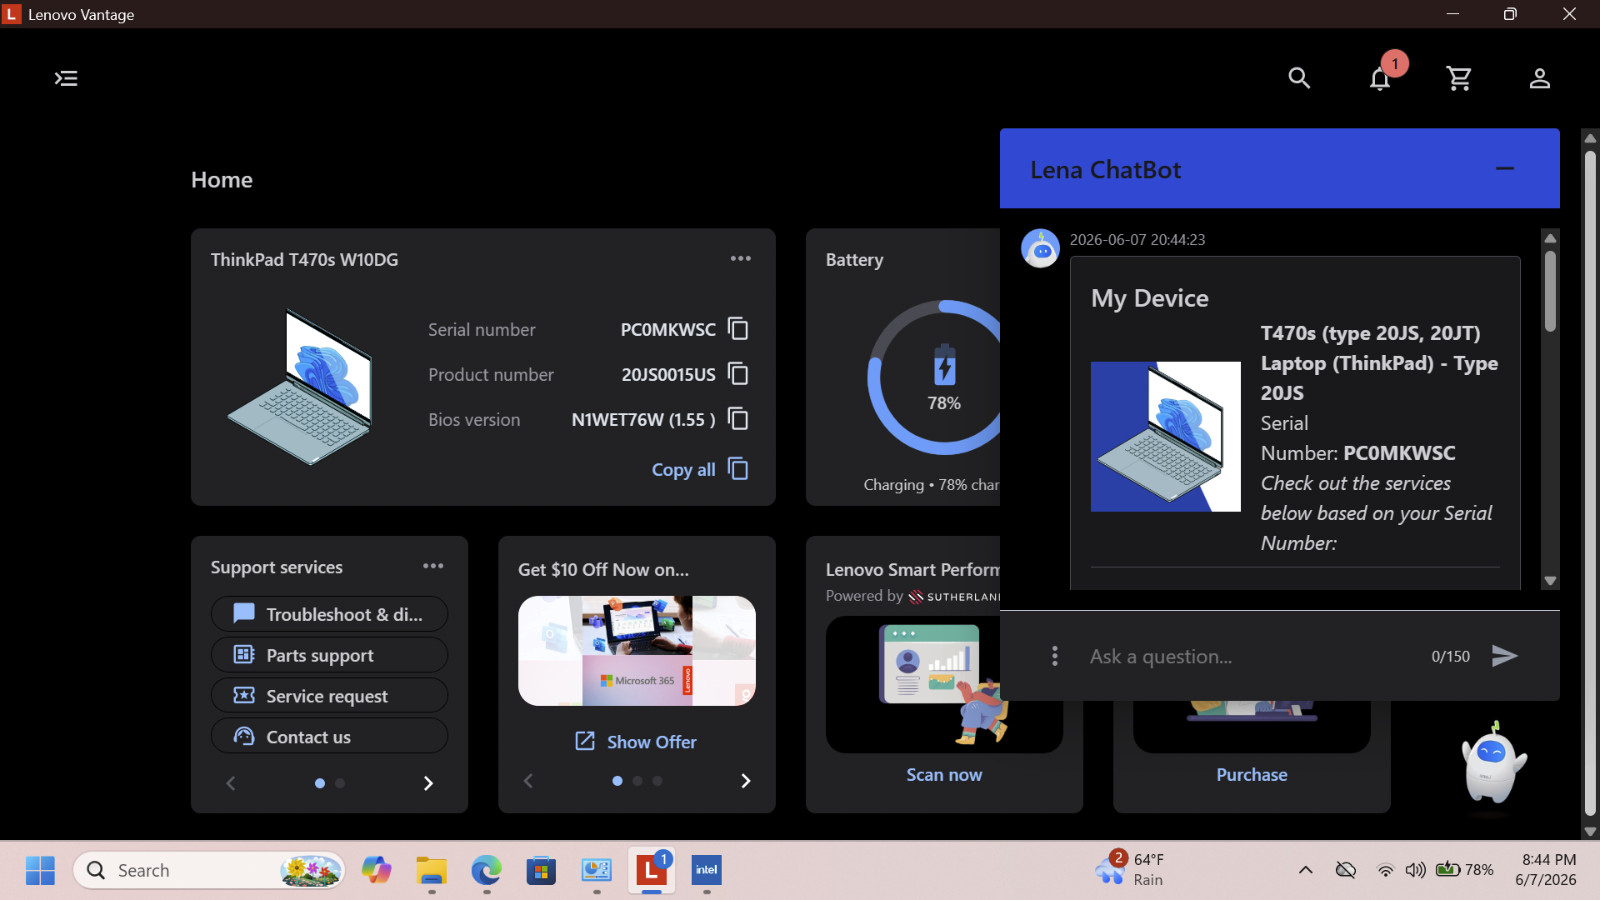Click the Serial number label PC0MKWSC text
Screen dimensions: 1600x900
coord(668,329)
